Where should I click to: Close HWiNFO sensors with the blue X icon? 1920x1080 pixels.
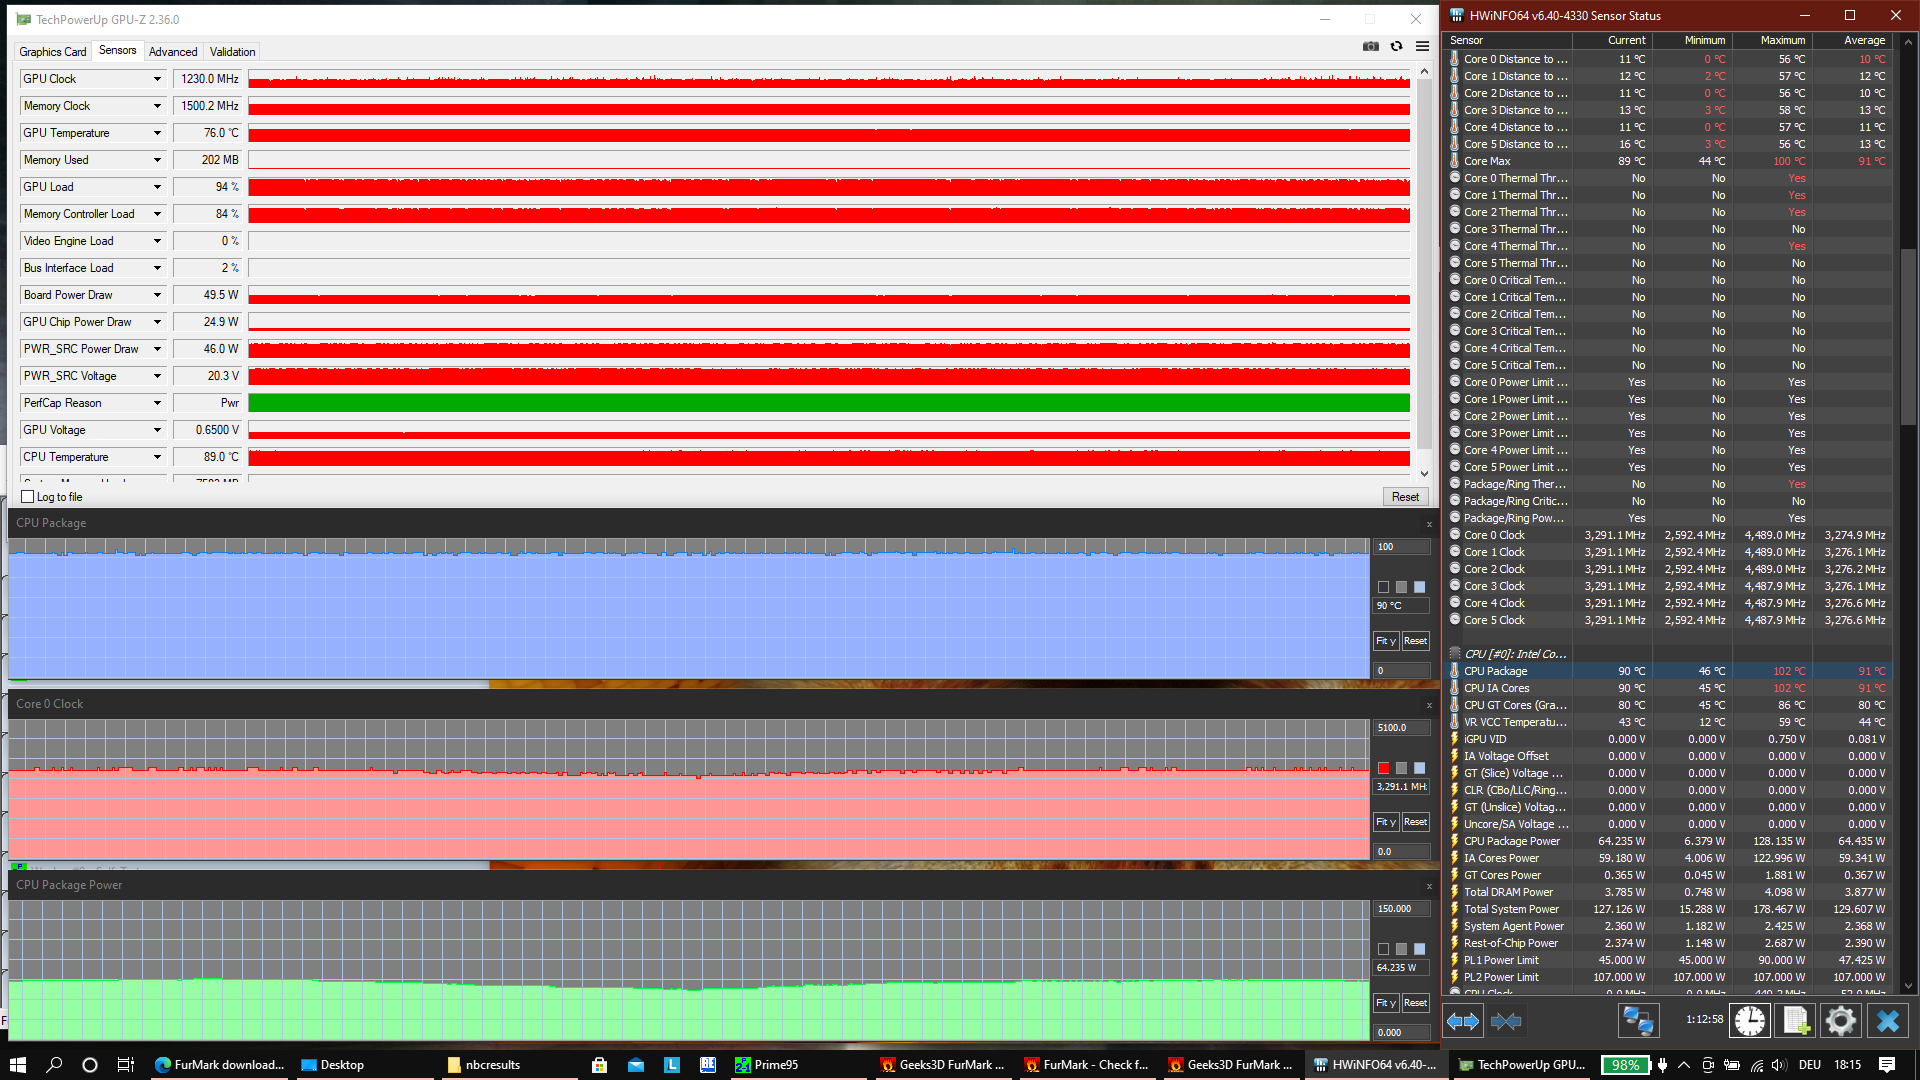[1887, 1021]
